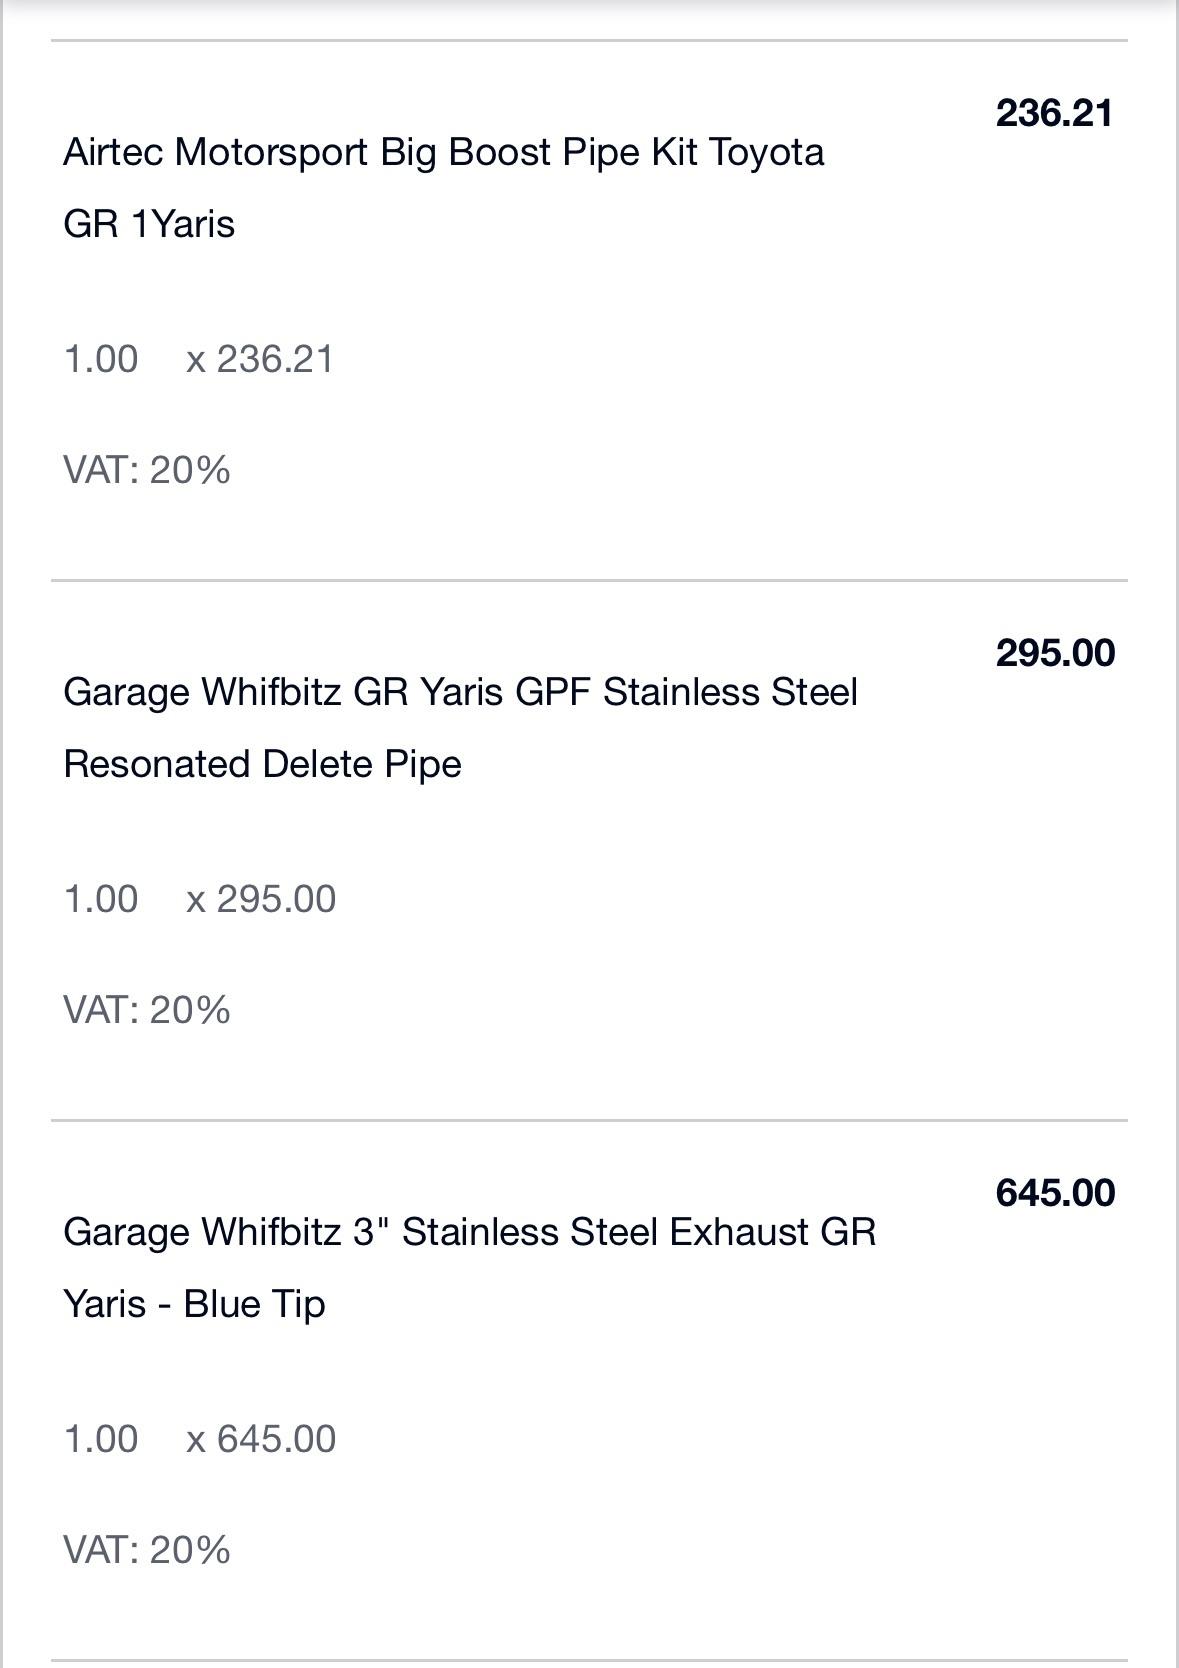Click 'Resonated Delete Pipe' text line
The image size is (1179, 1668).
pyautogui.click(x=262, y=764)
